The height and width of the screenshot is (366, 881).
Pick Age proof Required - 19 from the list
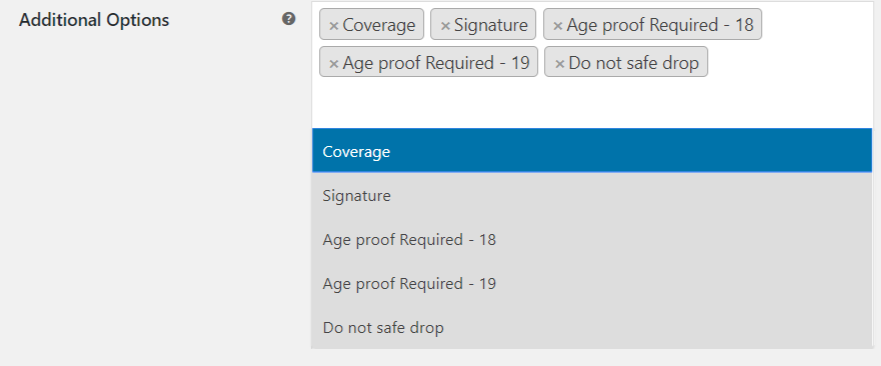[x=592, y=283]
